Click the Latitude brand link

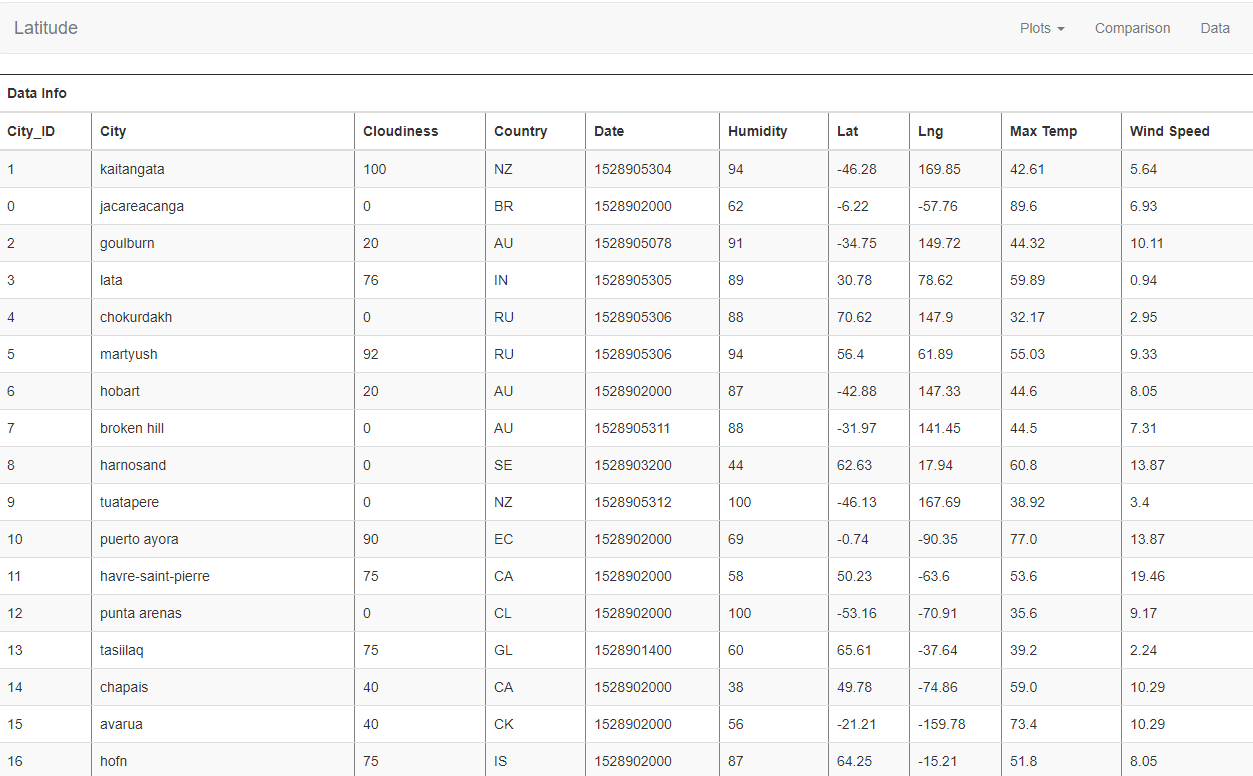tap(46, 28)
